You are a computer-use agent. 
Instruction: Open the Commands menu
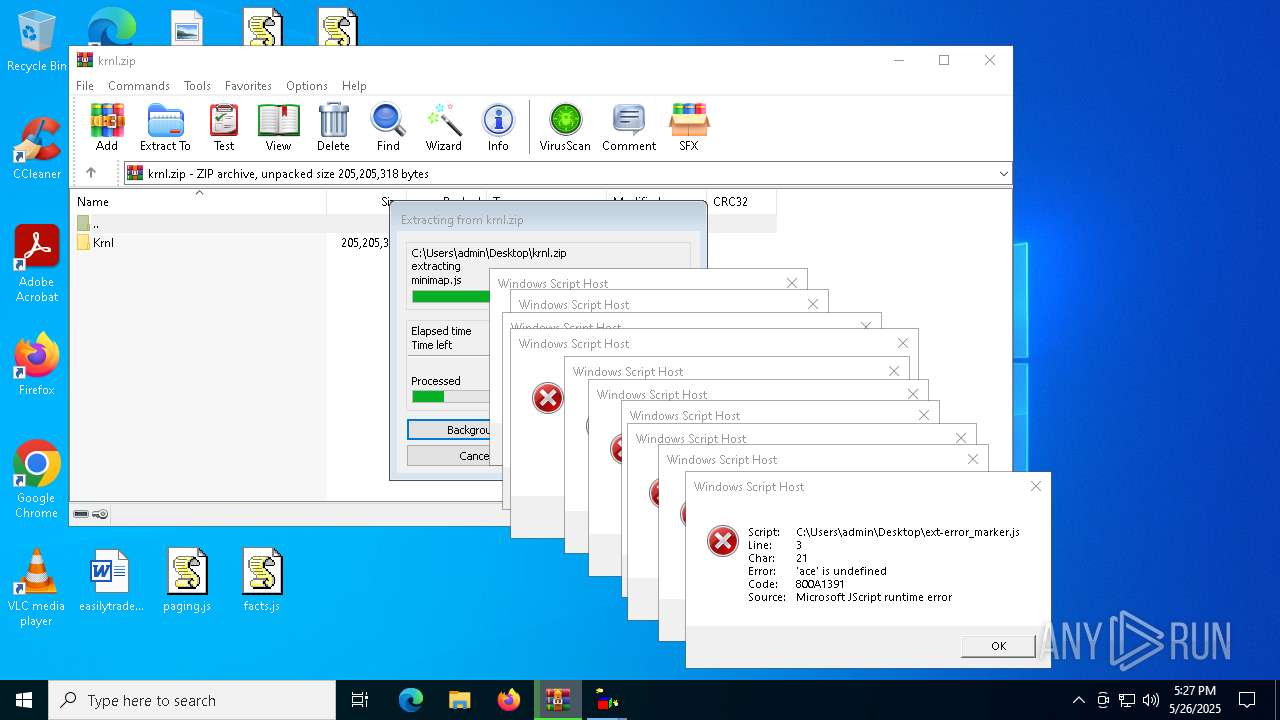click(139, 86)
